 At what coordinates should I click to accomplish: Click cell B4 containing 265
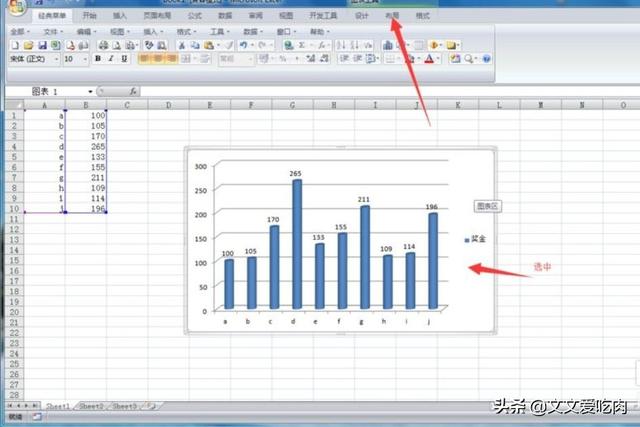click(86, 147)
